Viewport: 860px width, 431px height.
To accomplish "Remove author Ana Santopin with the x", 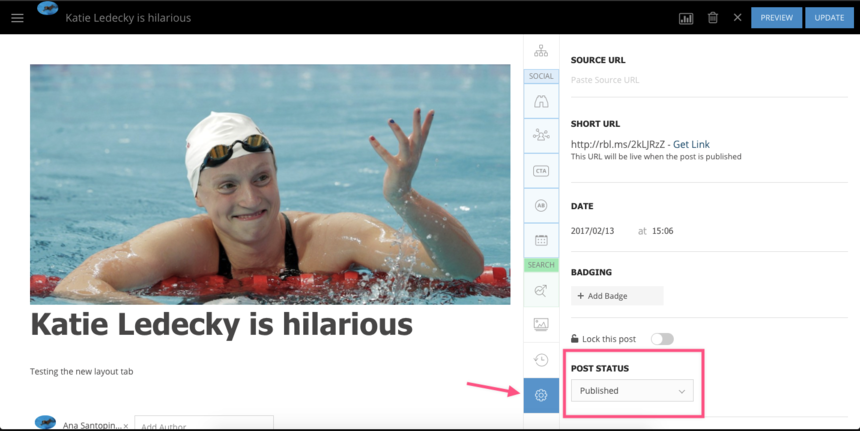I will point(126,426).
